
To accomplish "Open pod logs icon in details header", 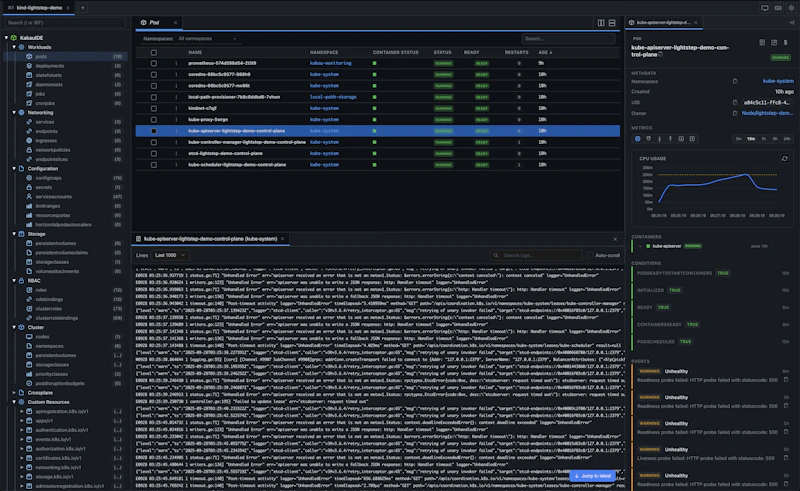I will click(762, 42).
